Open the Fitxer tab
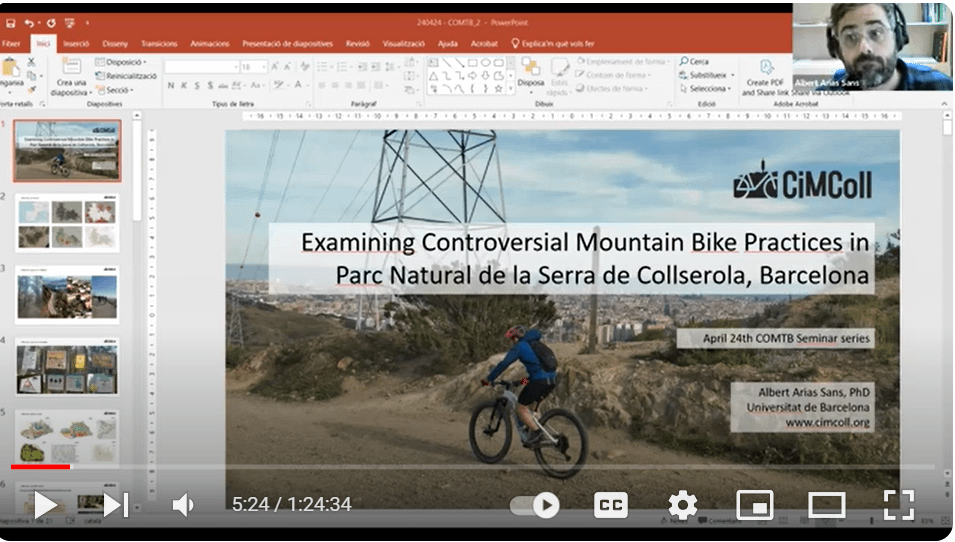 (11, 44)
